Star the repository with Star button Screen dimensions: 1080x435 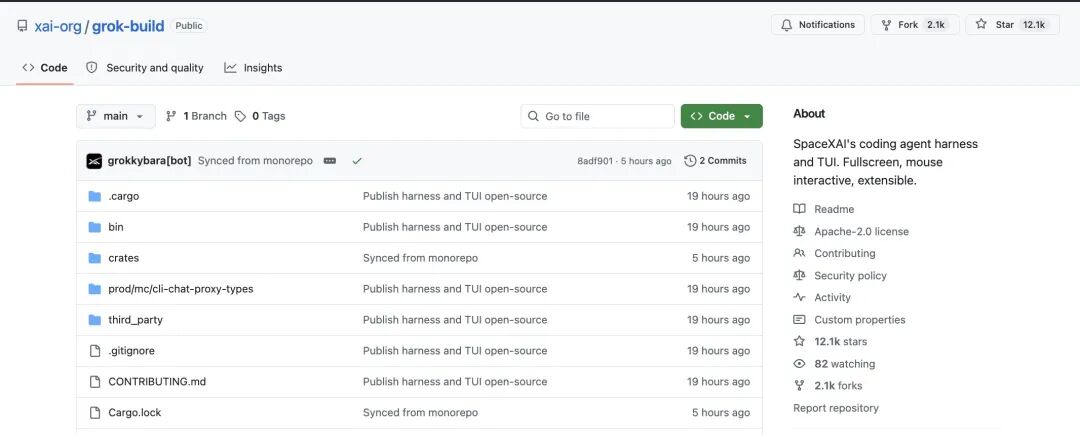click(1012, 25)
